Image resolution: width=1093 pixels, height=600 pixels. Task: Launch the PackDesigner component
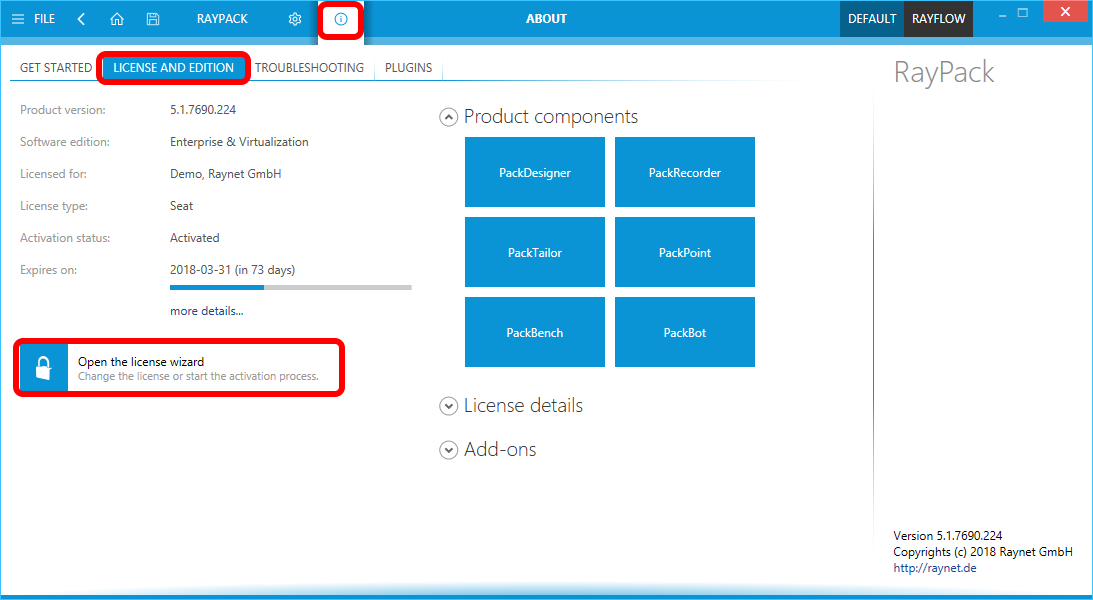535,172
